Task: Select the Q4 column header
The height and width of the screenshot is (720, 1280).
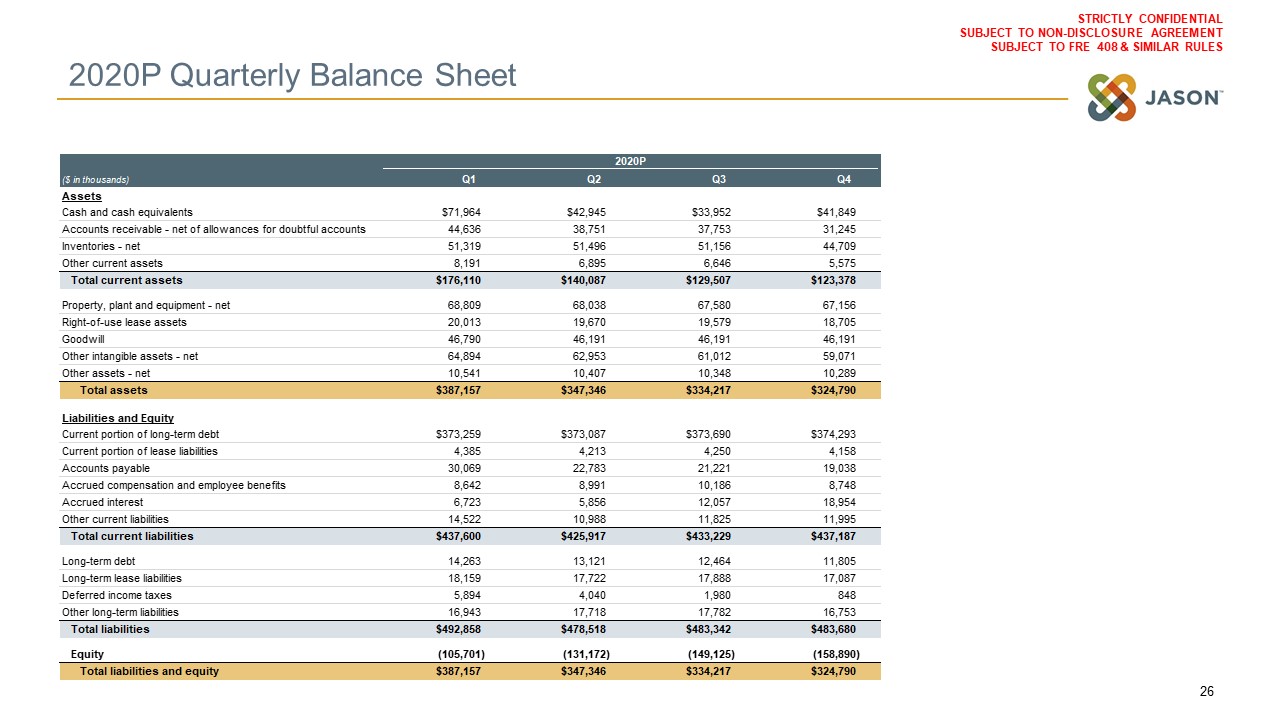Action: (x=843, y=179)
